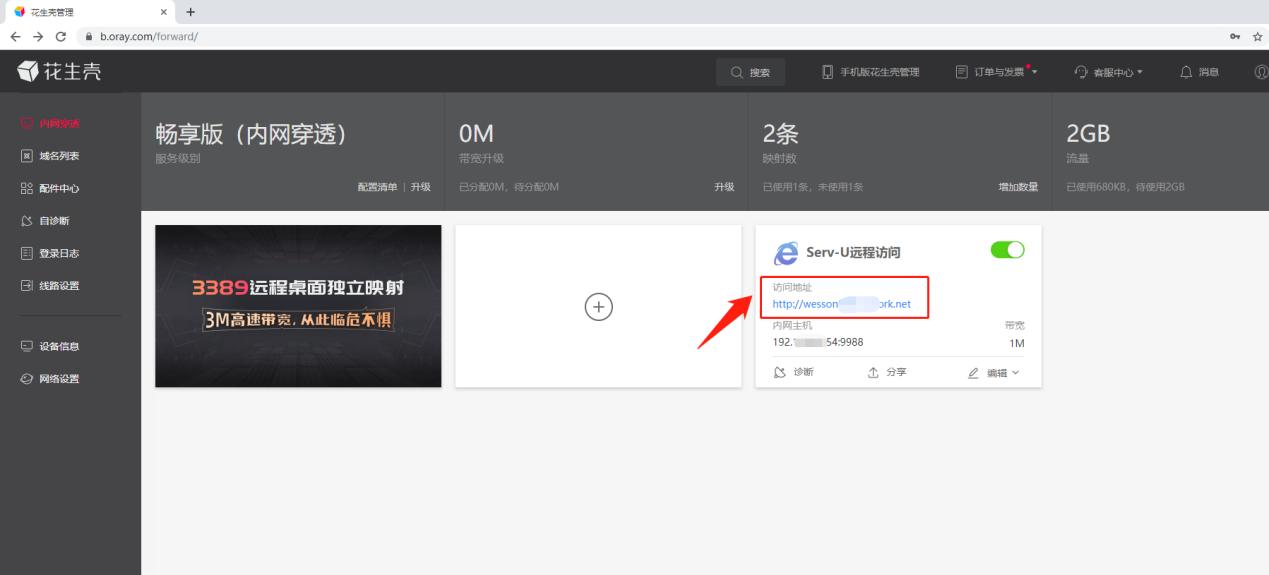This screenshot has height=575, width=1269.
Task: Click the 已使用1条，未使用1条 text
Action: point(813,187)
